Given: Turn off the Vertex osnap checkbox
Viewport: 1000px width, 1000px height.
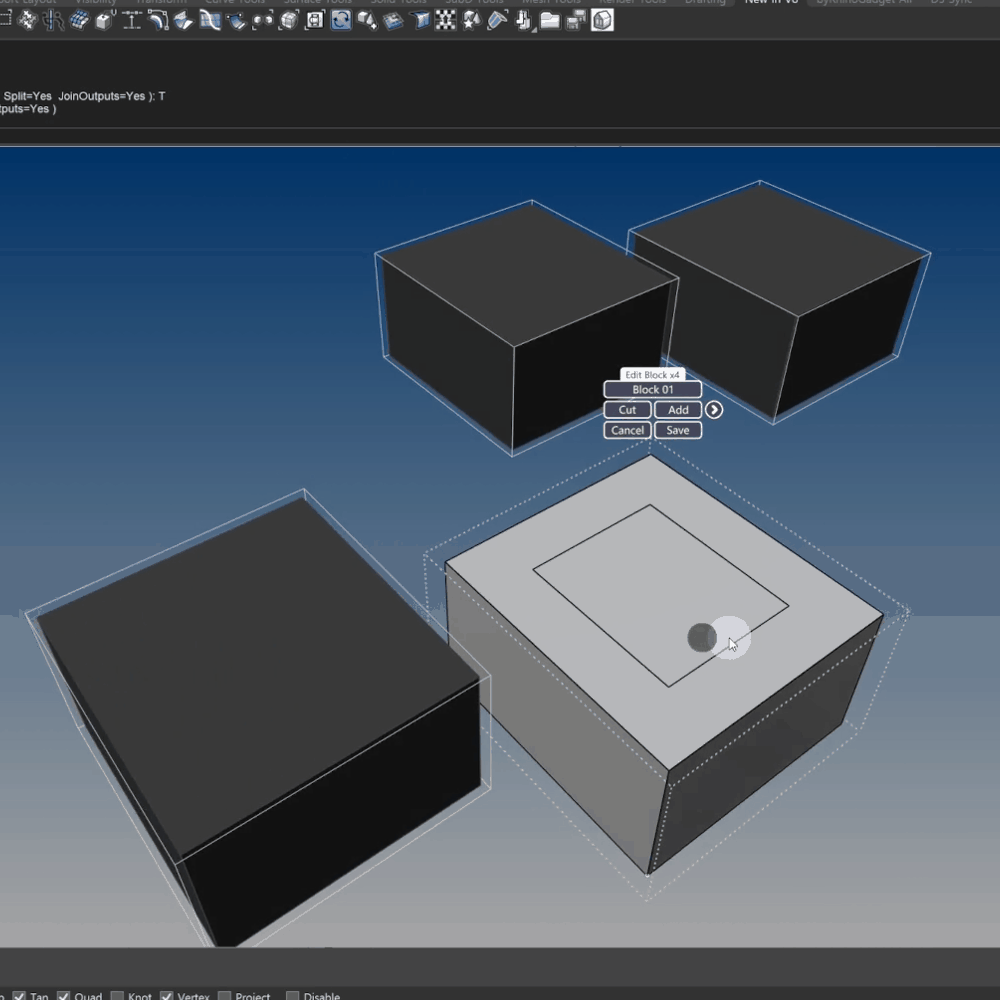Looking at the screenshot, I should [167, 996].
